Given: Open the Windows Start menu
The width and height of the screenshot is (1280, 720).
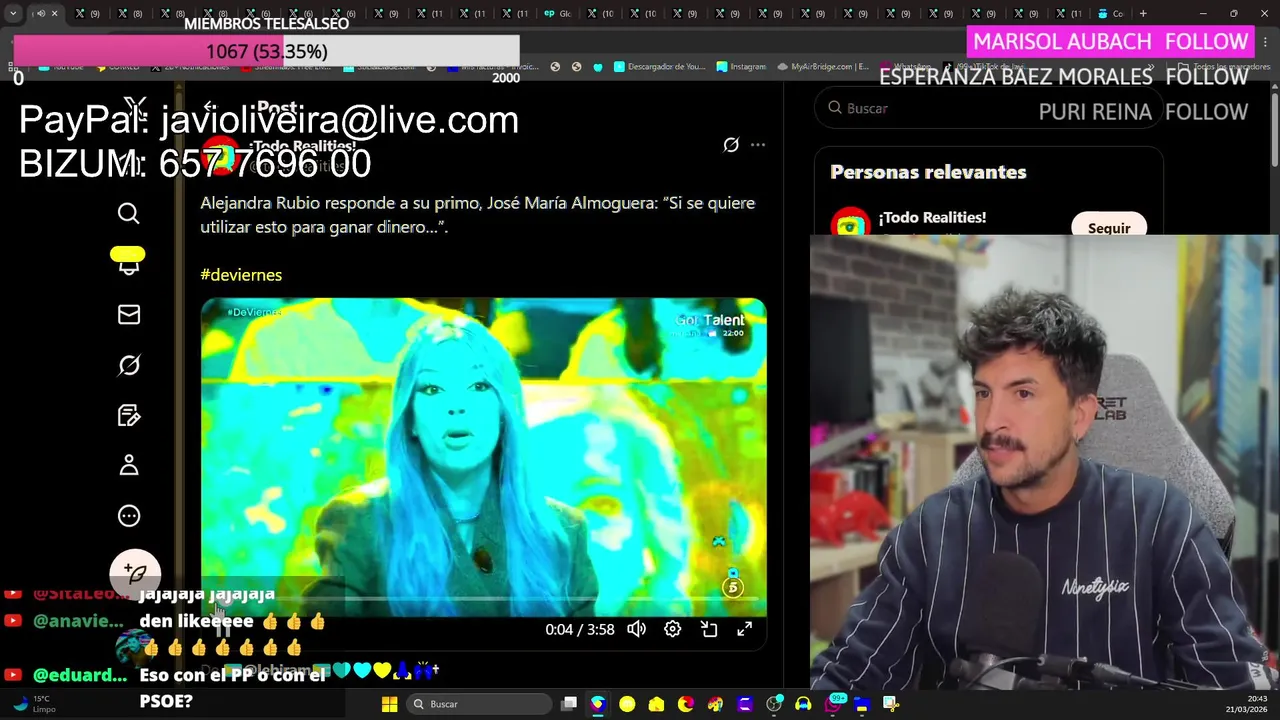Looking at the screenshot, I should click(390, 704).
